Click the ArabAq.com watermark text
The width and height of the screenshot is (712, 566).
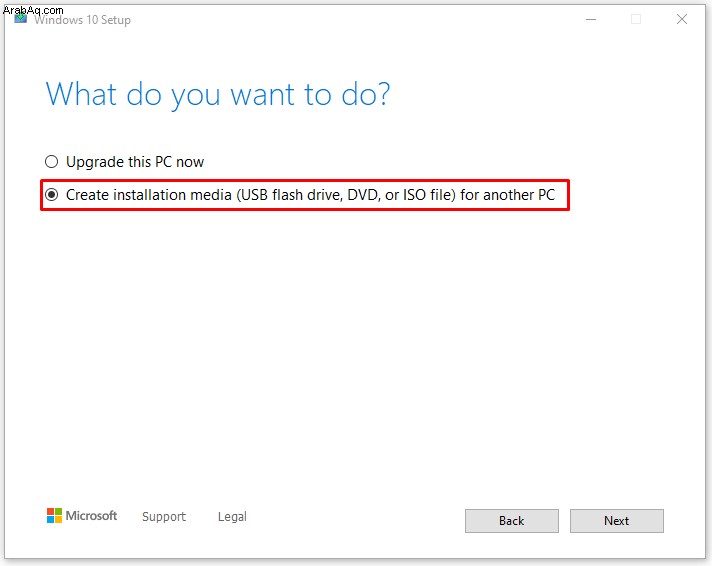(x=33, y=10)
